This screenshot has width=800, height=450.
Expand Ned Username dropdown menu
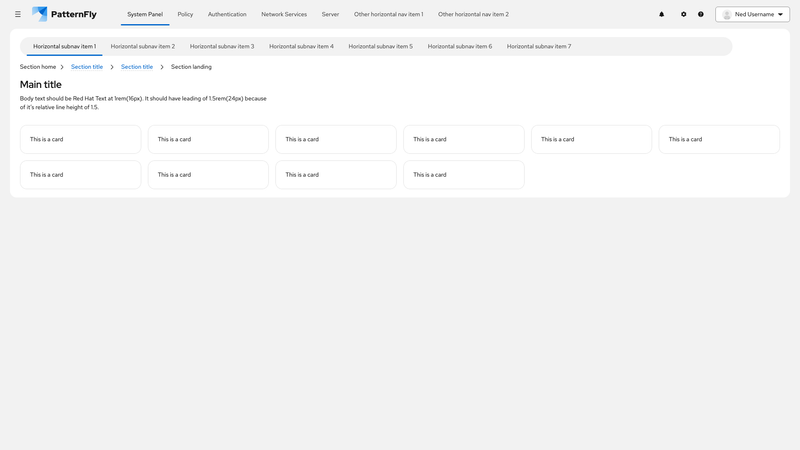click(753, 14)
